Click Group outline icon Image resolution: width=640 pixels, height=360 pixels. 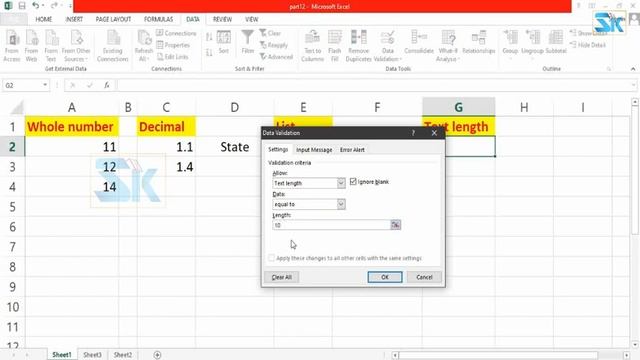coord(510,42)
